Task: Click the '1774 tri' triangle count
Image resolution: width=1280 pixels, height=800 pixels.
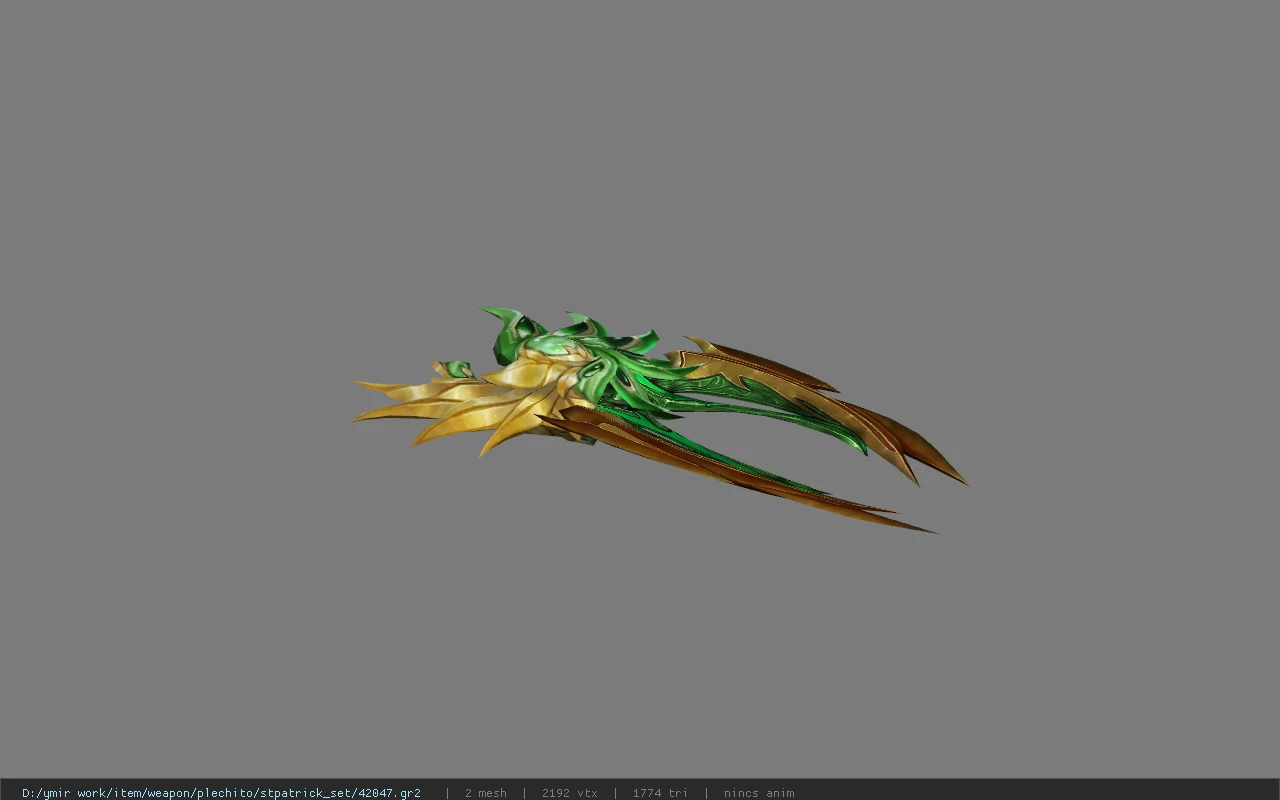Action: (x=659, y=793)
